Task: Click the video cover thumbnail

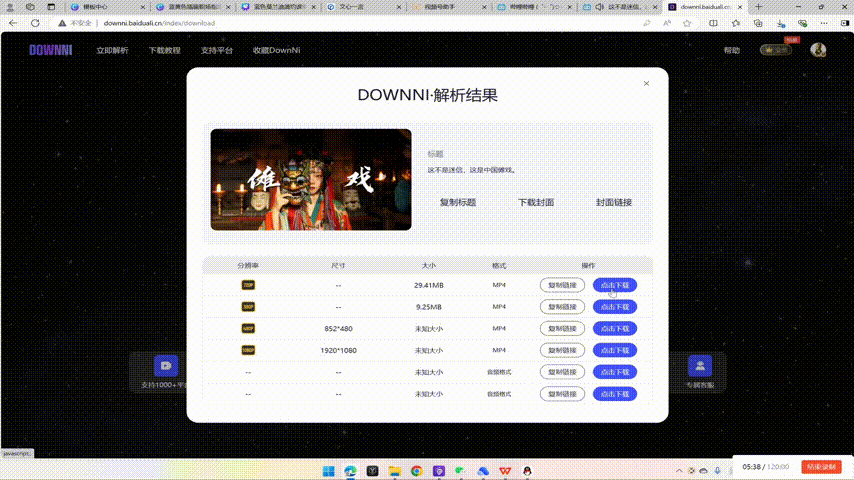Action: tap(311, 180)
